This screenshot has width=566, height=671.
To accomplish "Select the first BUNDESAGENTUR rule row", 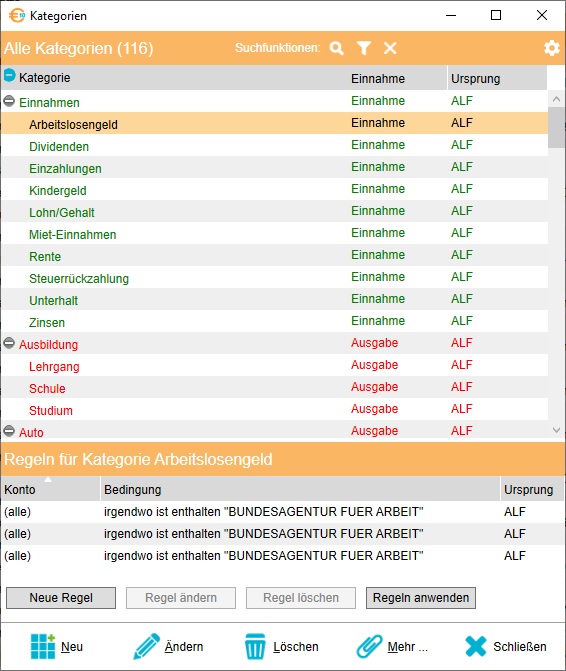I will 282,512.
